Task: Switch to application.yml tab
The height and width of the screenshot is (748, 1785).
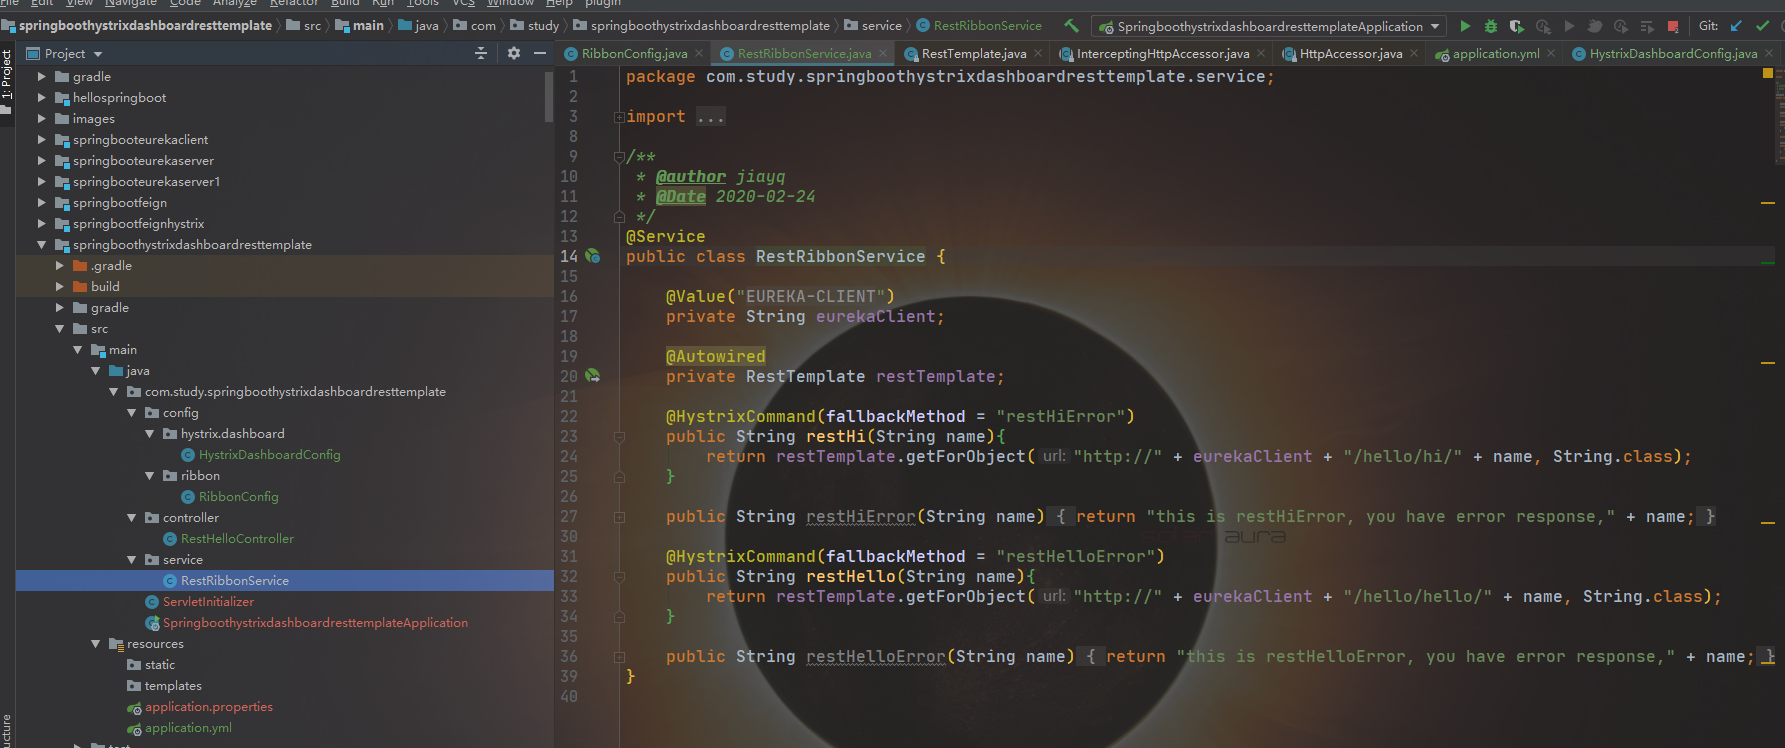Action: pyautogui.click(x=1496, y=54)
